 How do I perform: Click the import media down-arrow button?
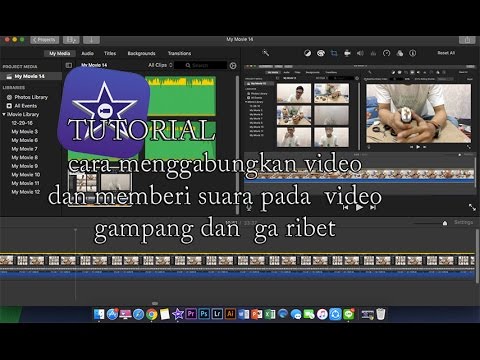click(91, 40)
